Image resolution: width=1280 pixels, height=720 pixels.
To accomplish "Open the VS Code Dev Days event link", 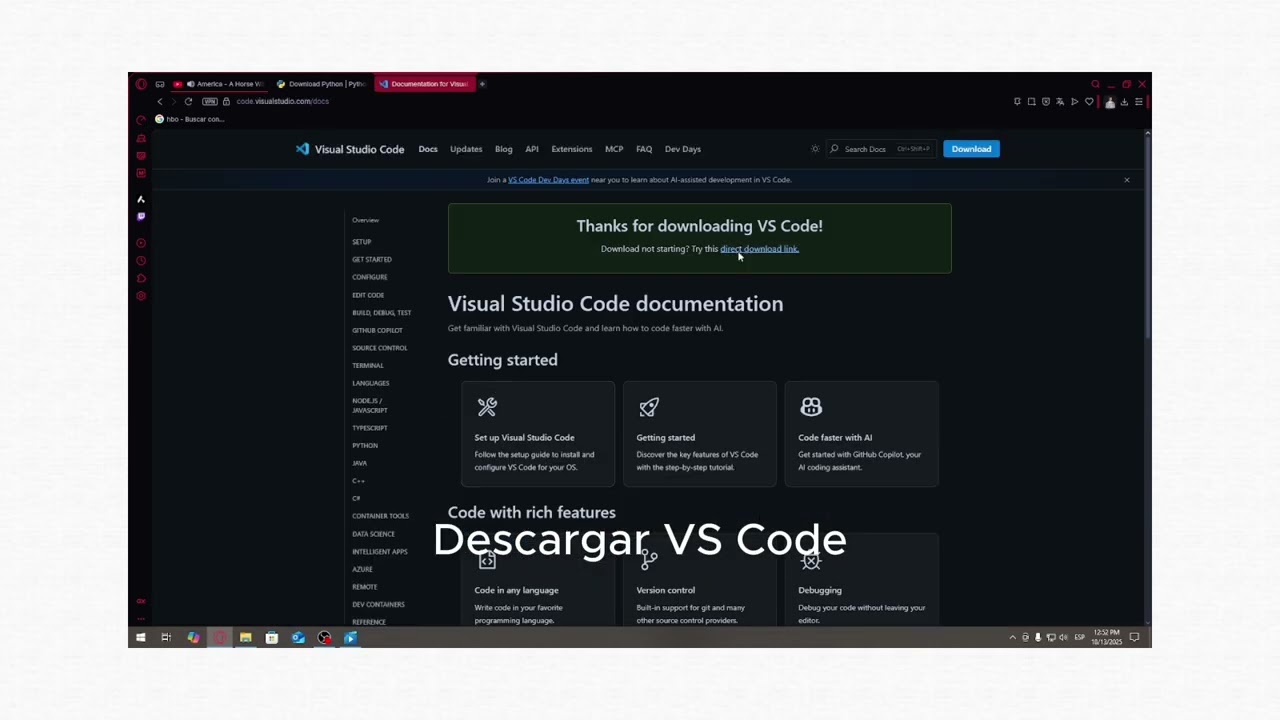I will coord(548,180).
